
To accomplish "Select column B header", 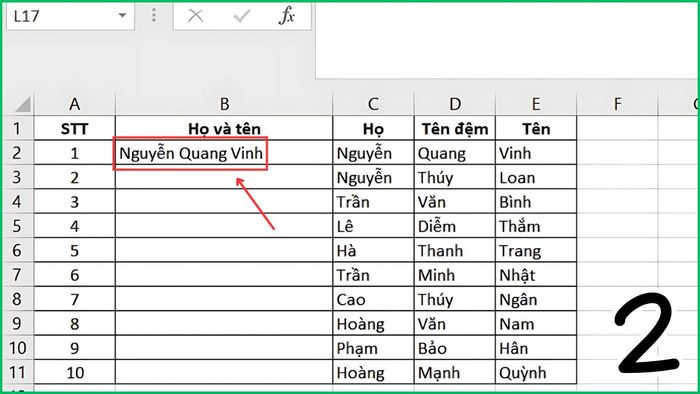I will coord(224,104).
